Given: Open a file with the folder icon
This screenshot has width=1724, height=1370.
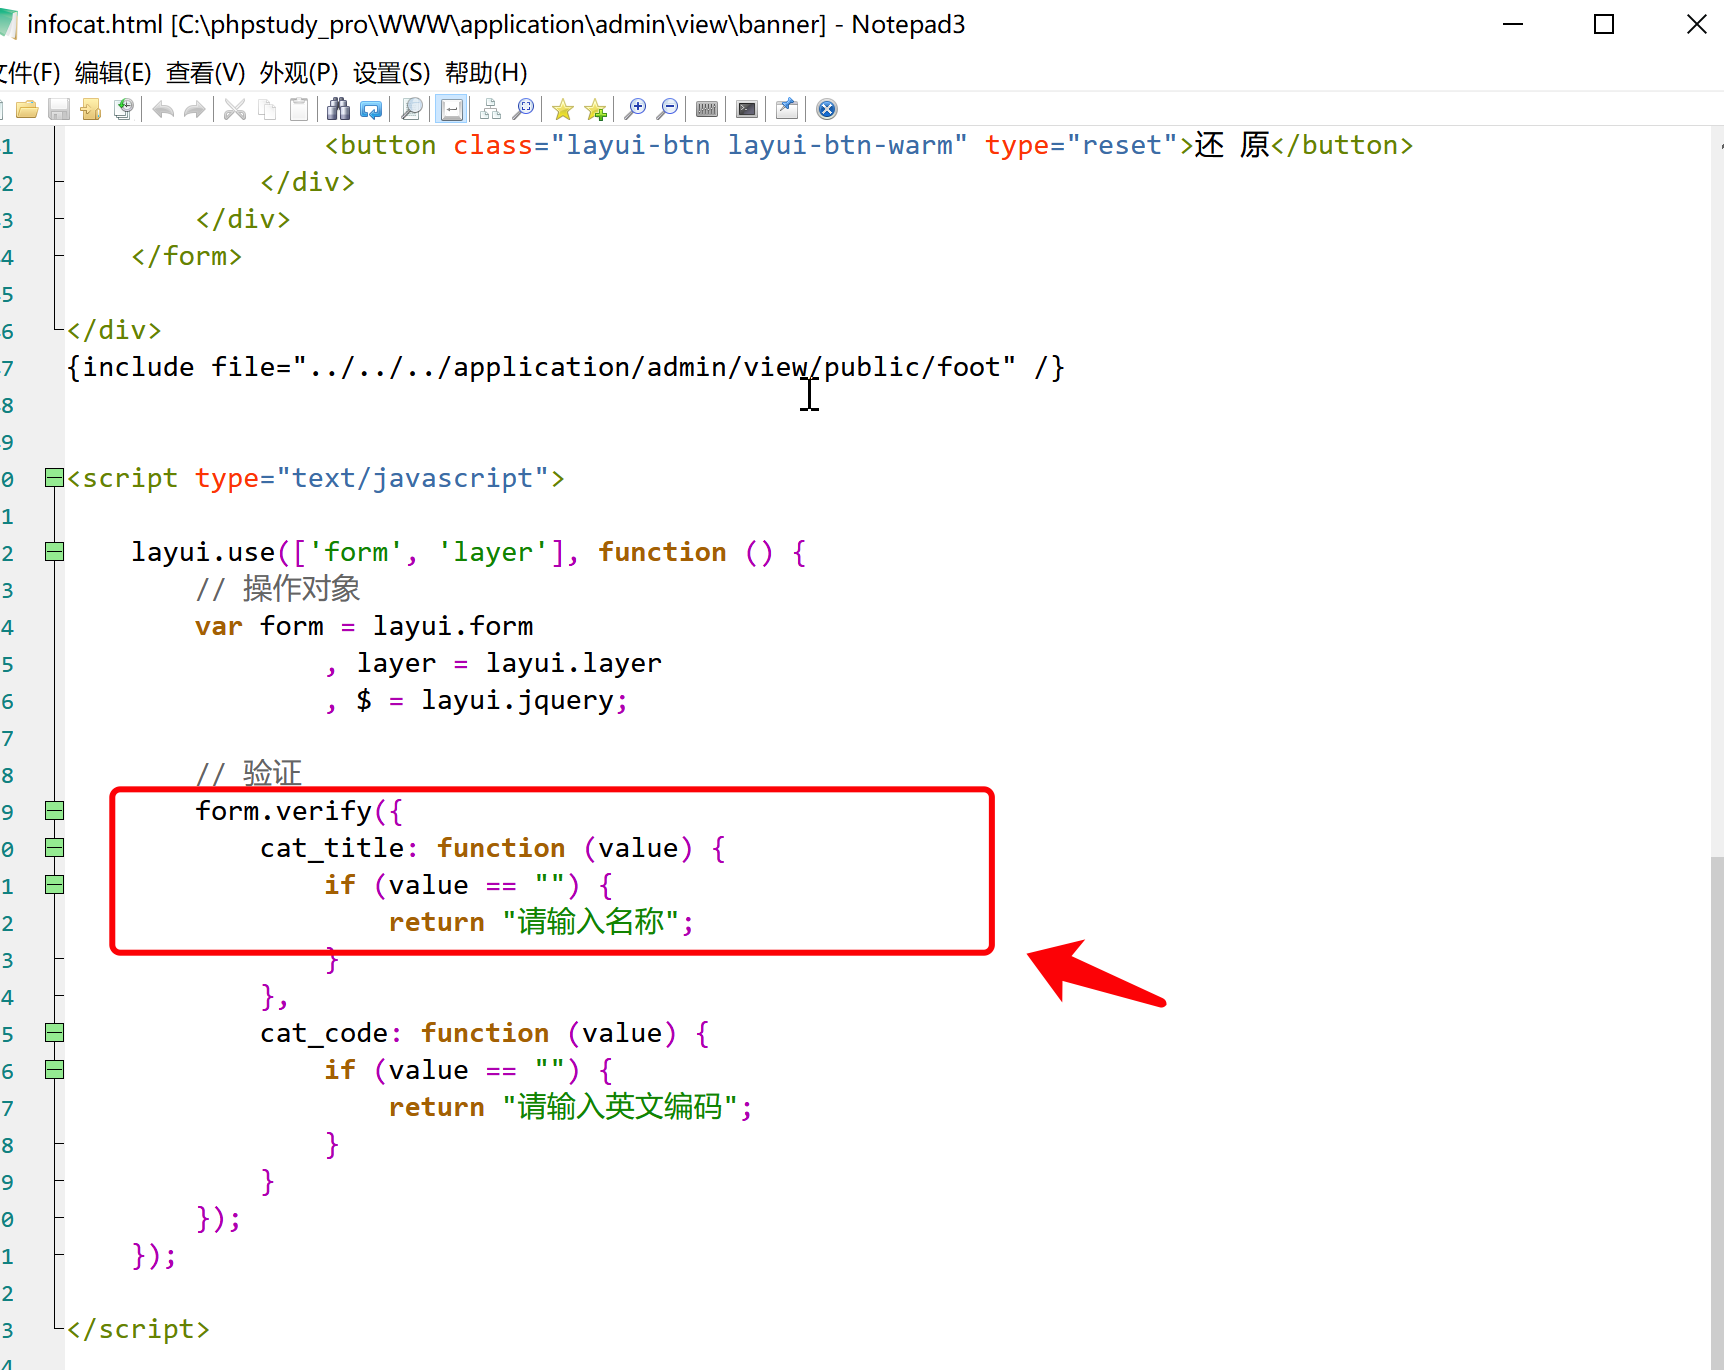Looking at the screenshot, I should pos(27,109).
